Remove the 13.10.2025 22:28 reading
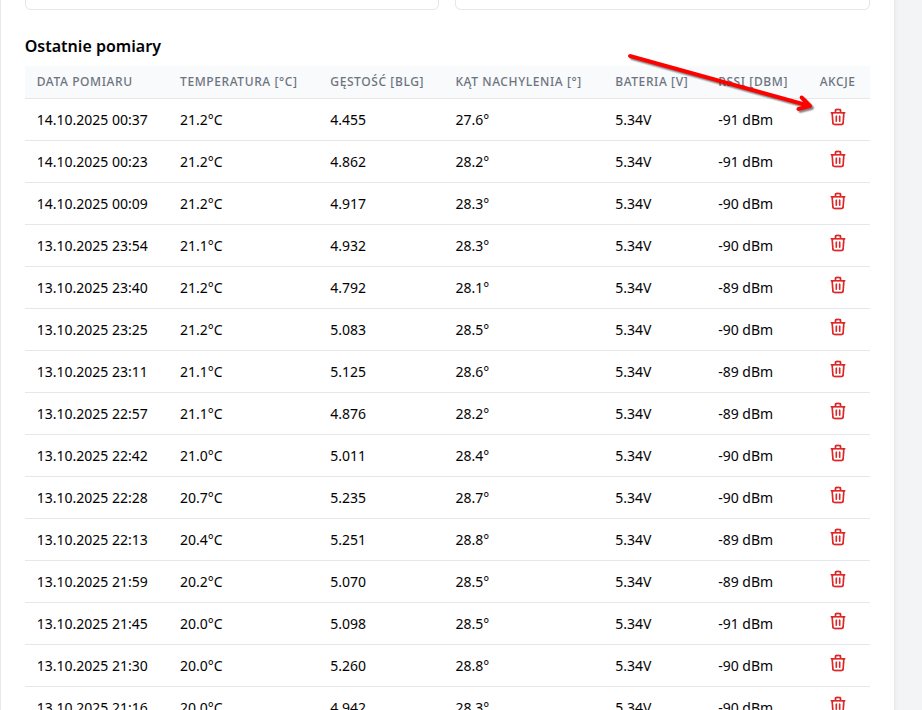Viewport: 922px width, 710px height. pyautogui.click(x=838, y=496)
